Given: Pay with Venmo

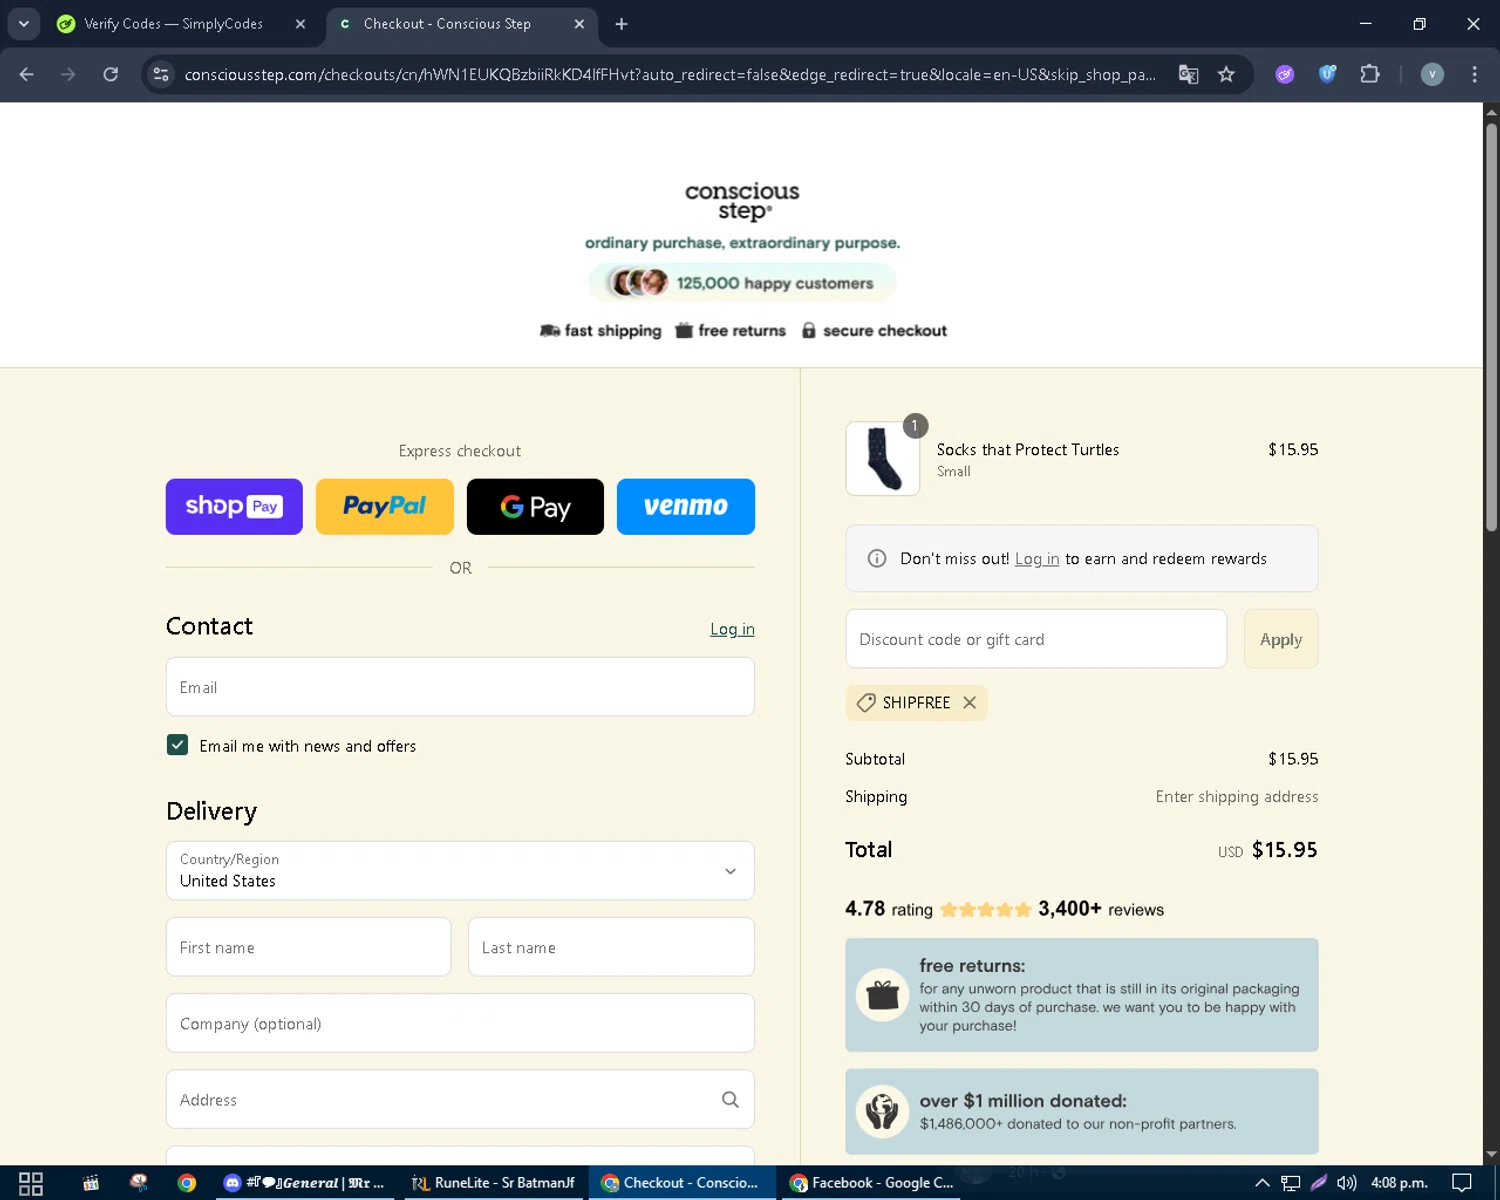Looking at the screenshot, I should coord(686,507).
